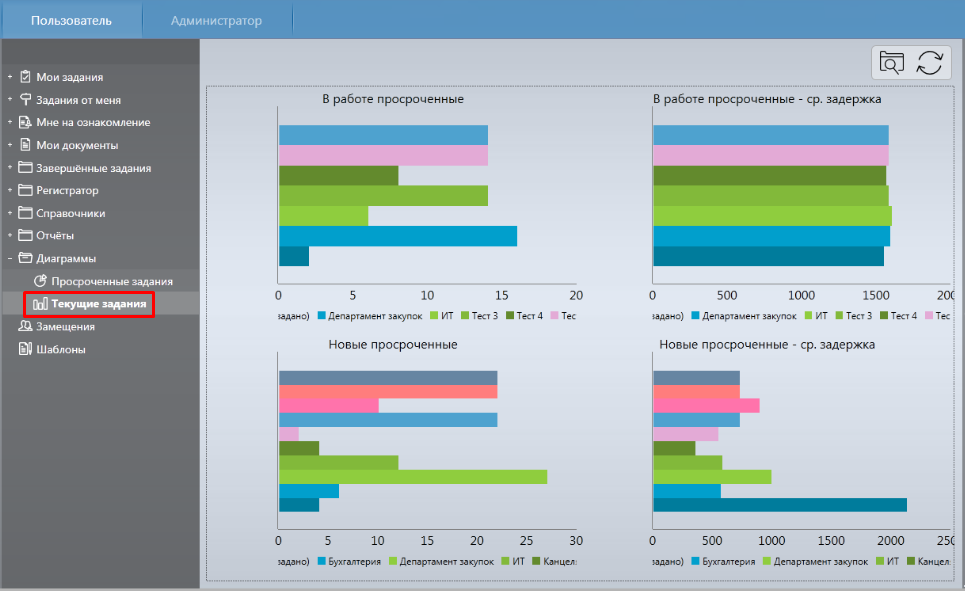This screenshot has height=591, width=965.
Task: Select the Мне на ознакомление document icon
Action: (x=26, y=122)
